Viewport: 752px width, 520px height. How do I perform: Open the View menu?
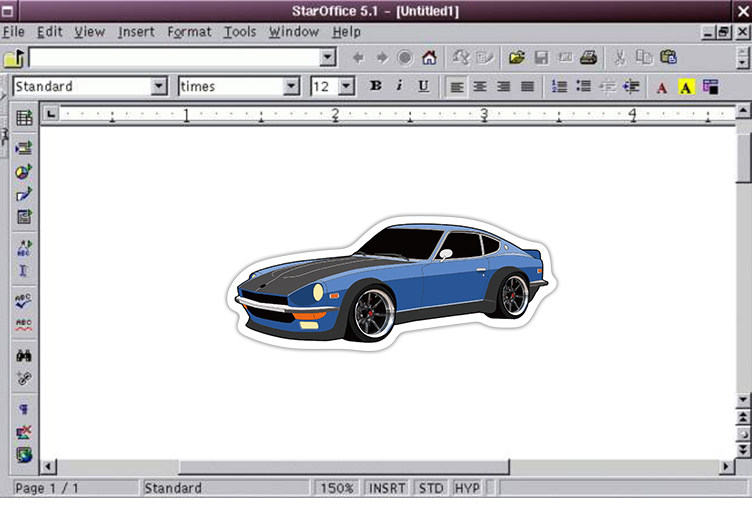click(89, 32)
